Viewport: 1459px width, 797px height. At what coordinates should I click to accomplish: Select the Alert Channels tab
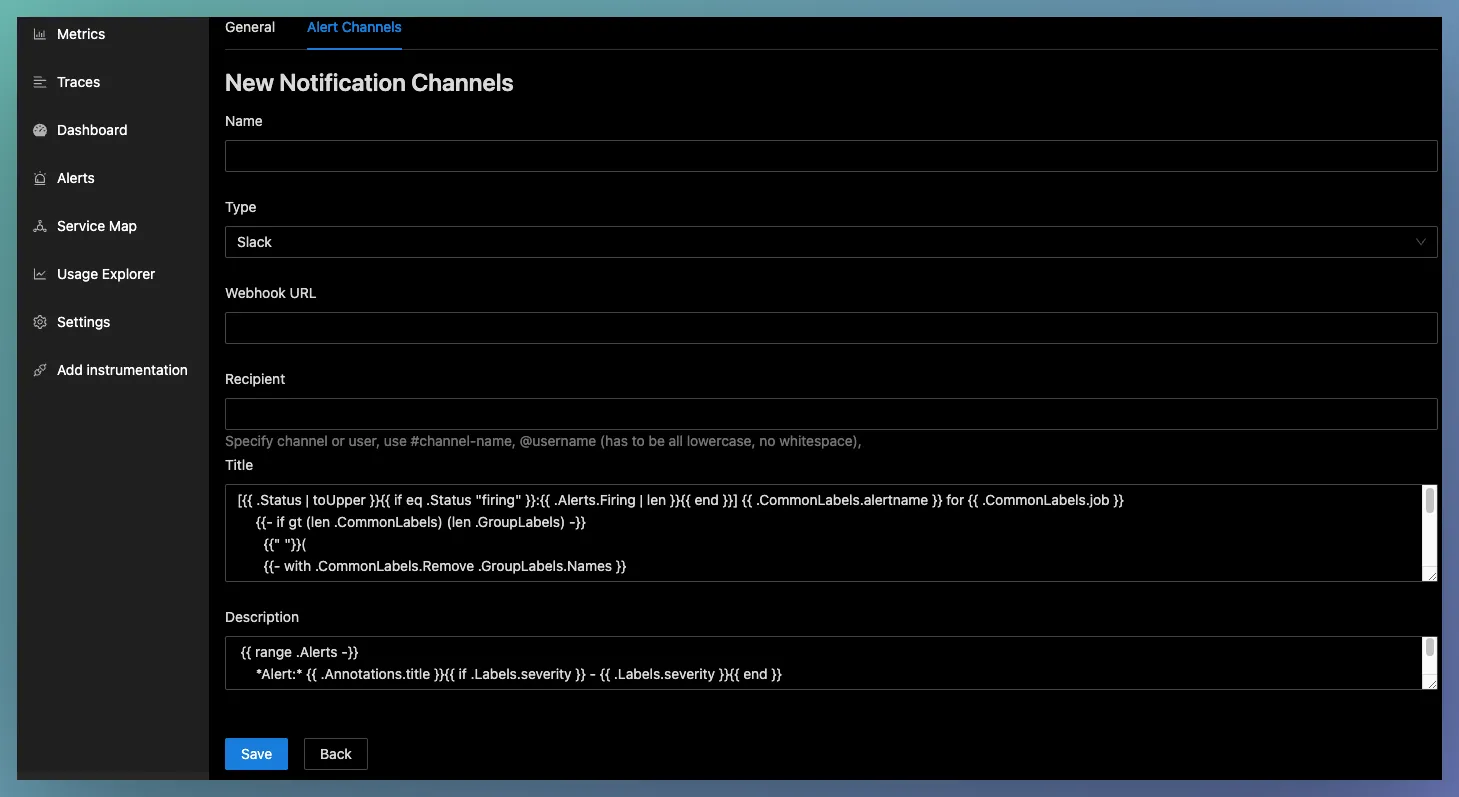click(x=354, y=27)
